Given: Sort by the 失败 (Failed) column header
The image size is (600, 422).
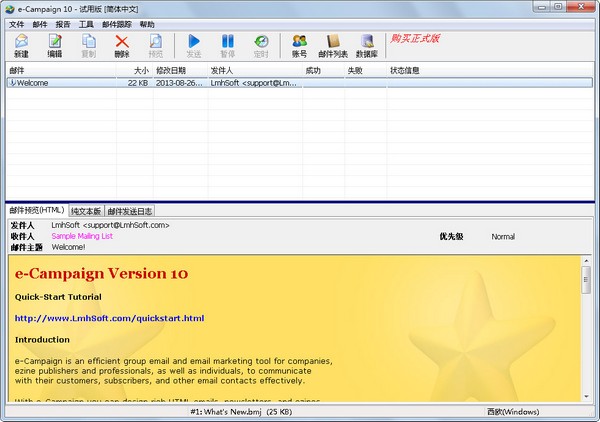Looking at the screenshot, I should click(365, 70).
